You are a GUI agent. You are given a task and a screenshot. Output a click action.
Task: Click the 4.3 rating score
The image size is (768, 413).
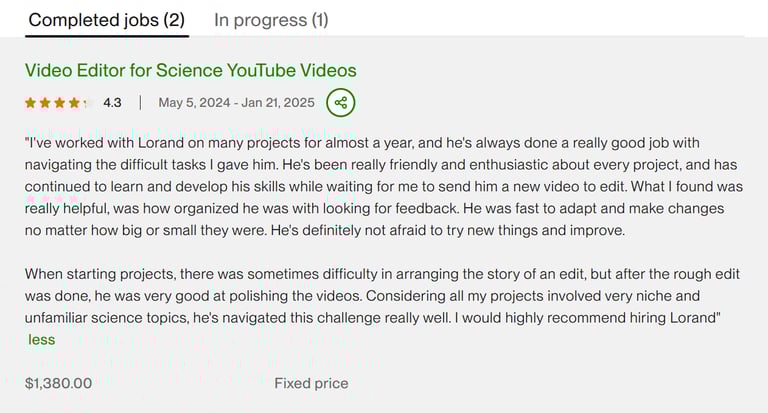click(x=112, y=102)
